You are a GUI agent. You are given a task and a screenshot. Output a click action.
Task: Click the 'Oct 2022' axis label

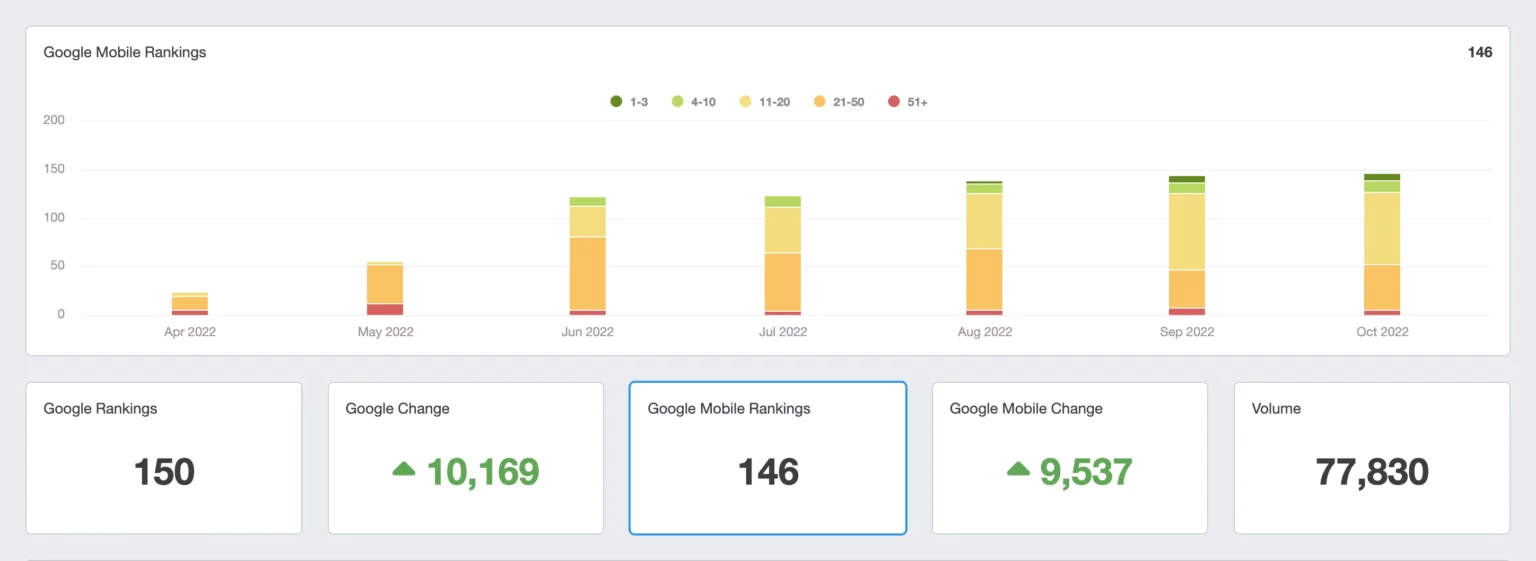(1382, 332)
